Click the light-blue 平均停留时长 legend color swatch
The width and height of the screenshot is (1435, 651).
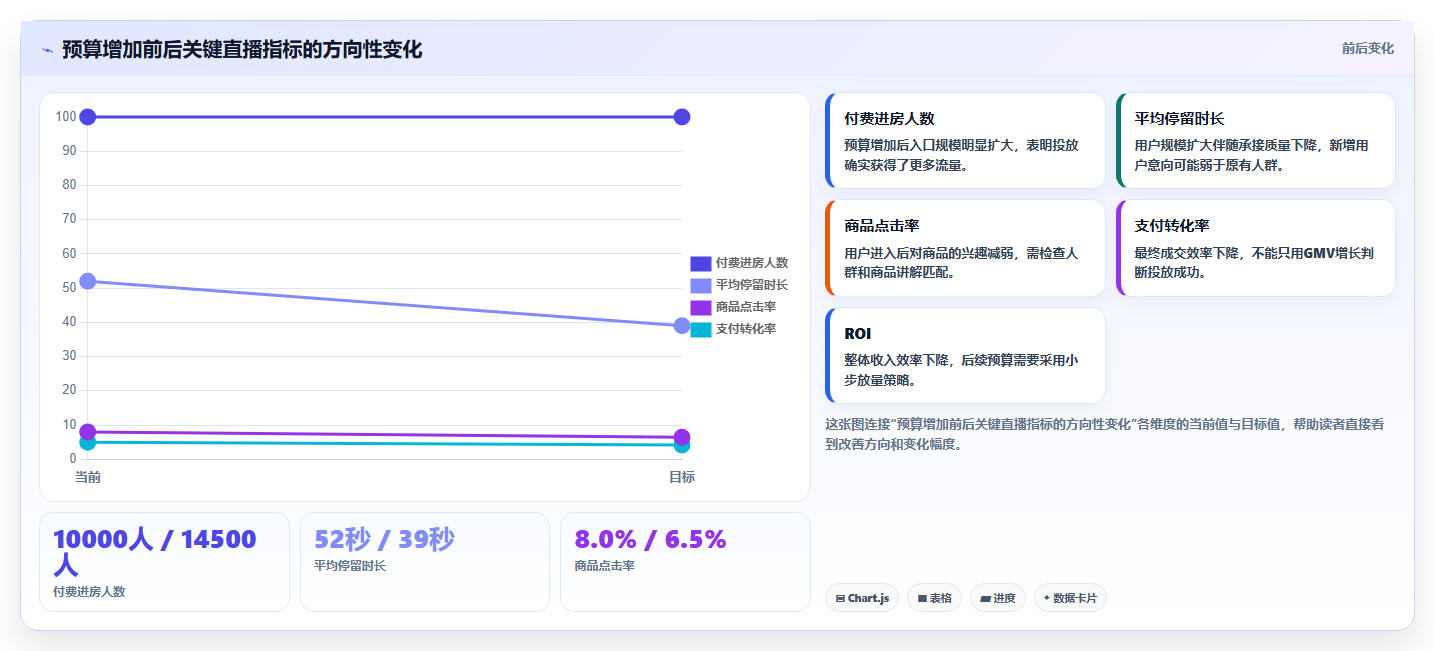701,285
